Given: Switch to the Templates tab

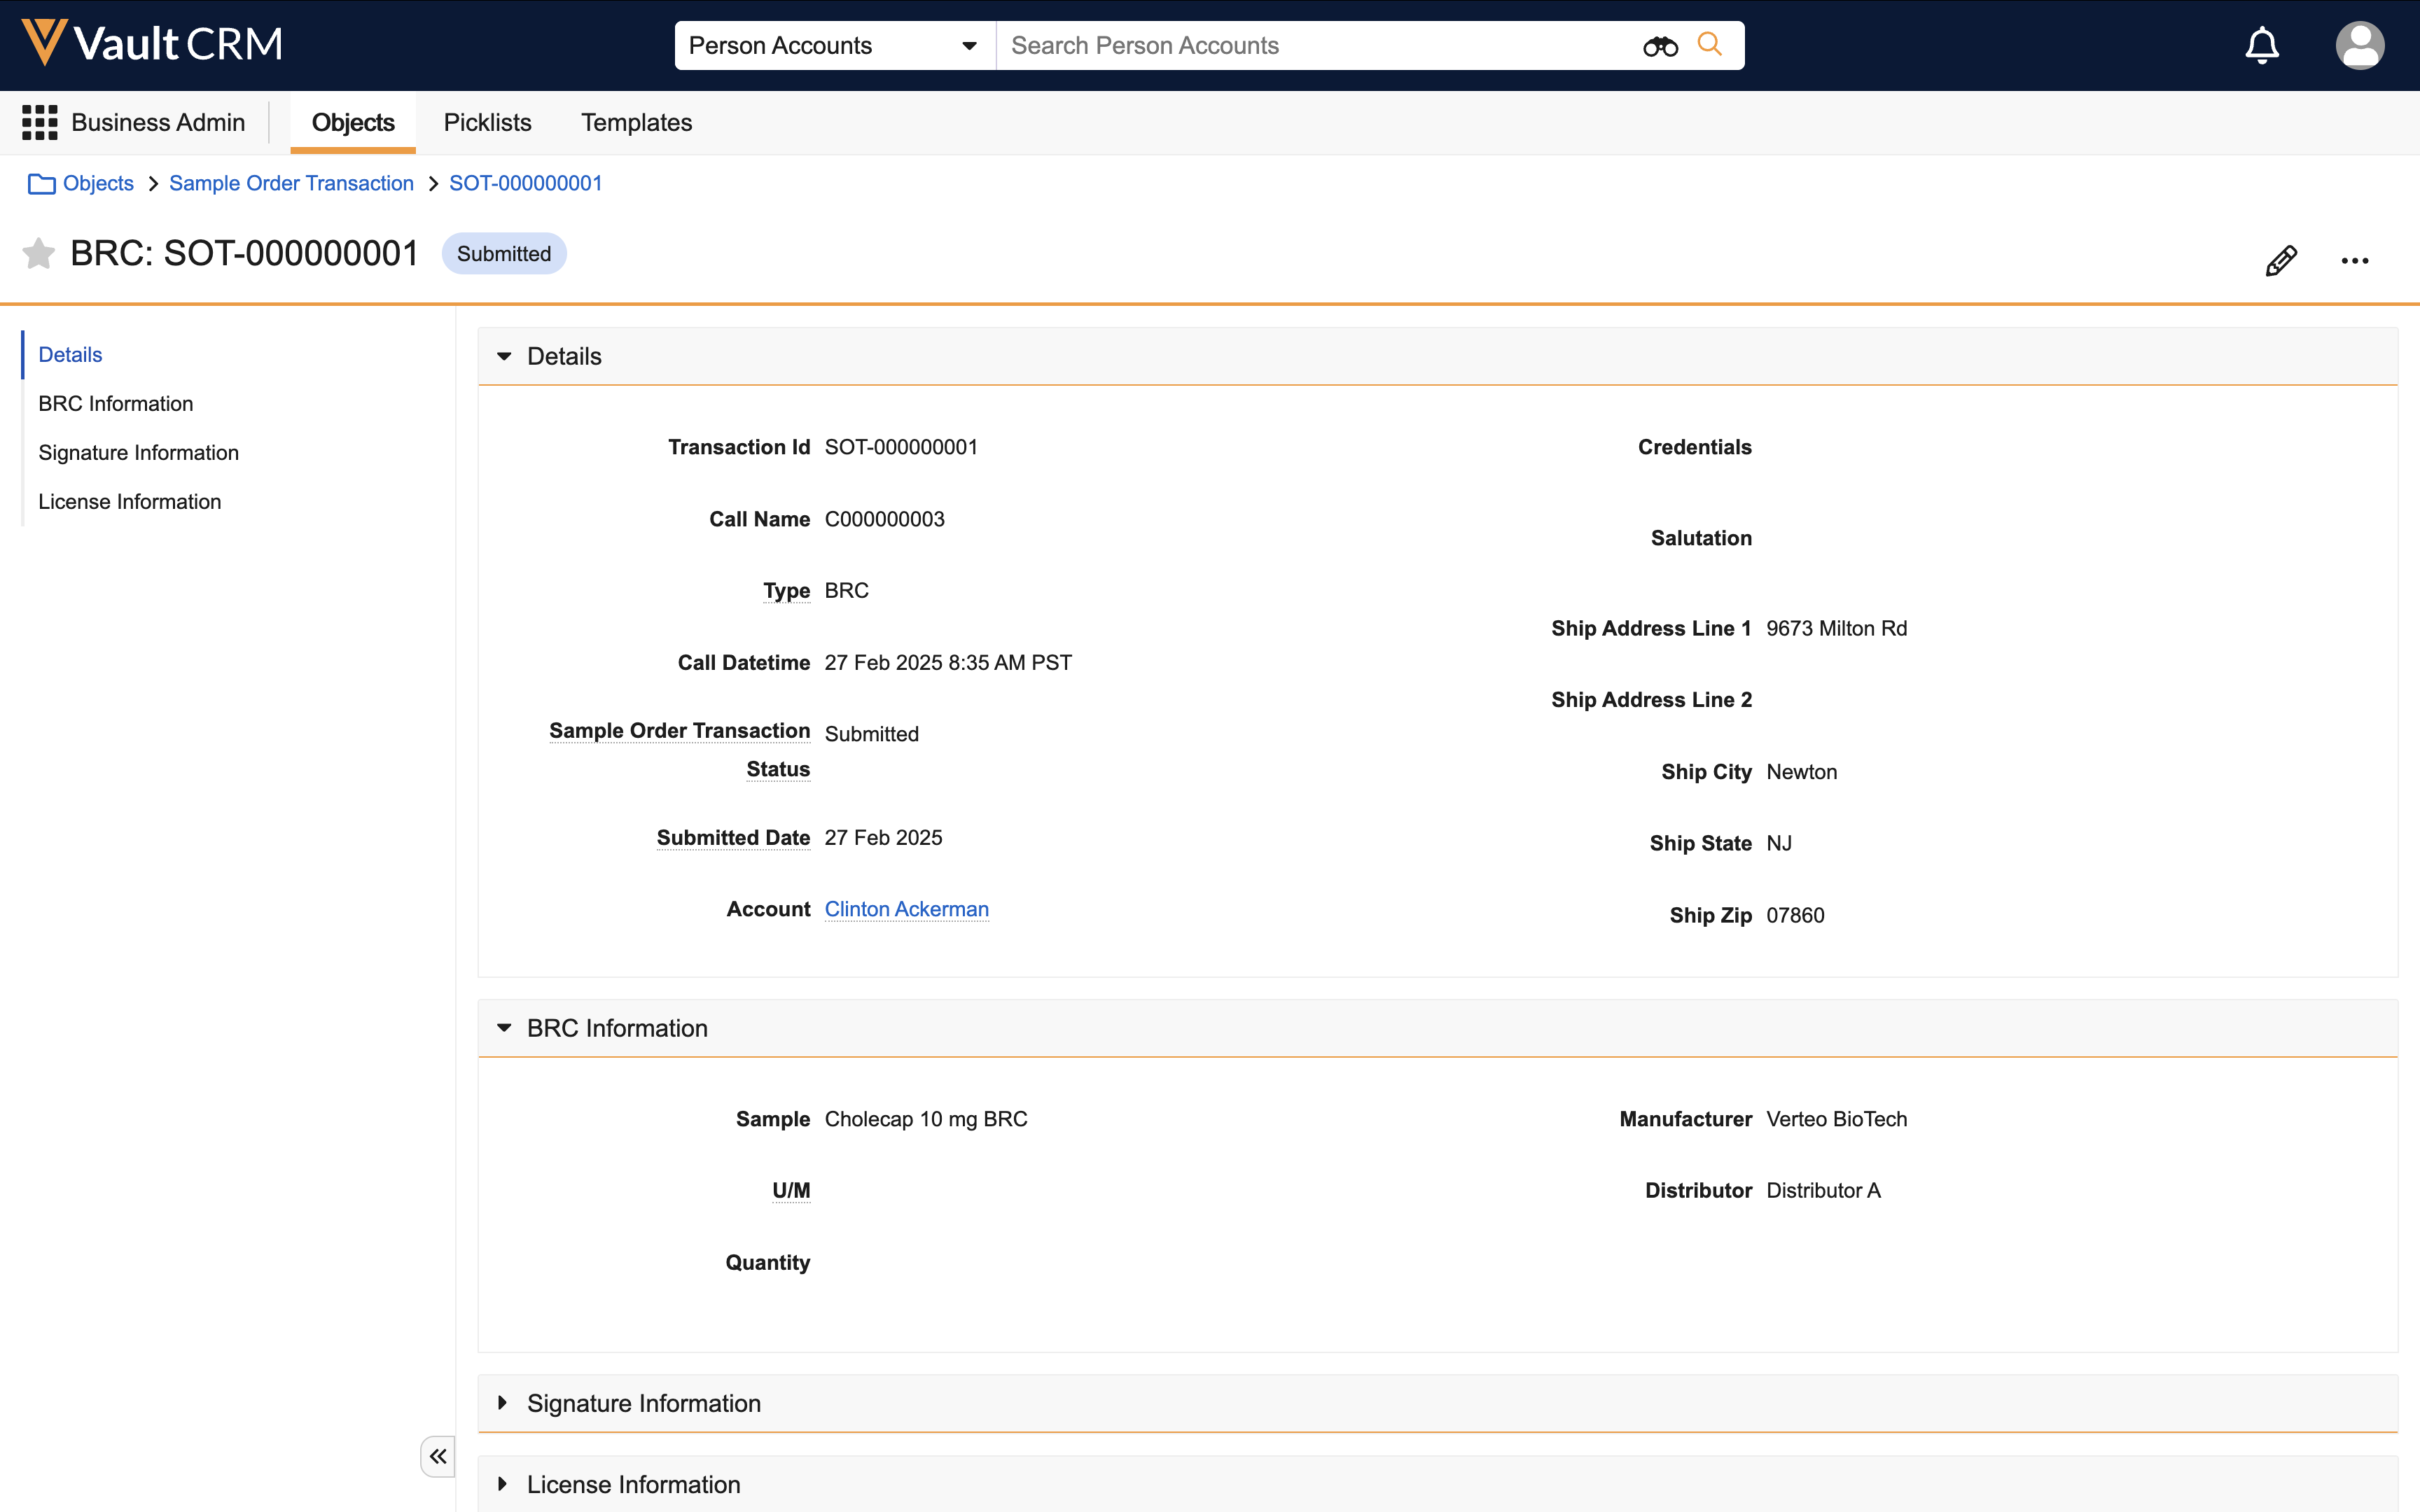Looking at the screenshot, I should pyautogui.click(x=636, y=122).
